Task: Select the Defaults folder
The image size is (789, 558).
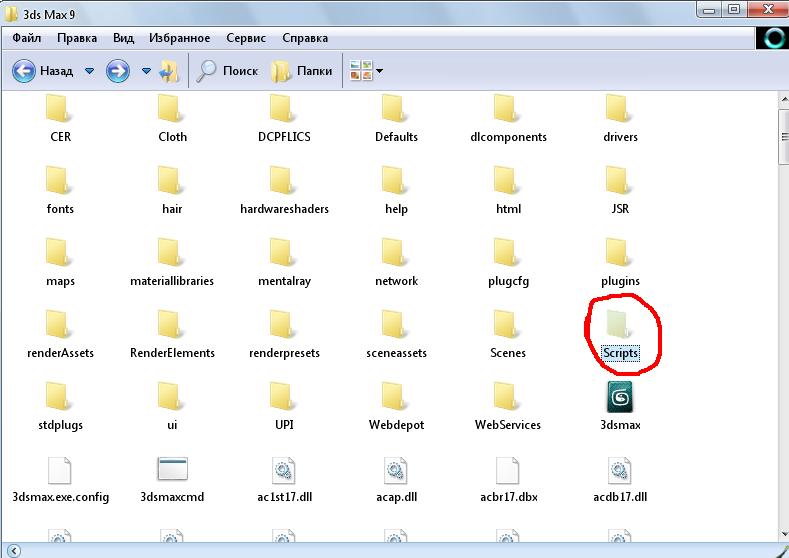Action: coord(396,119)
